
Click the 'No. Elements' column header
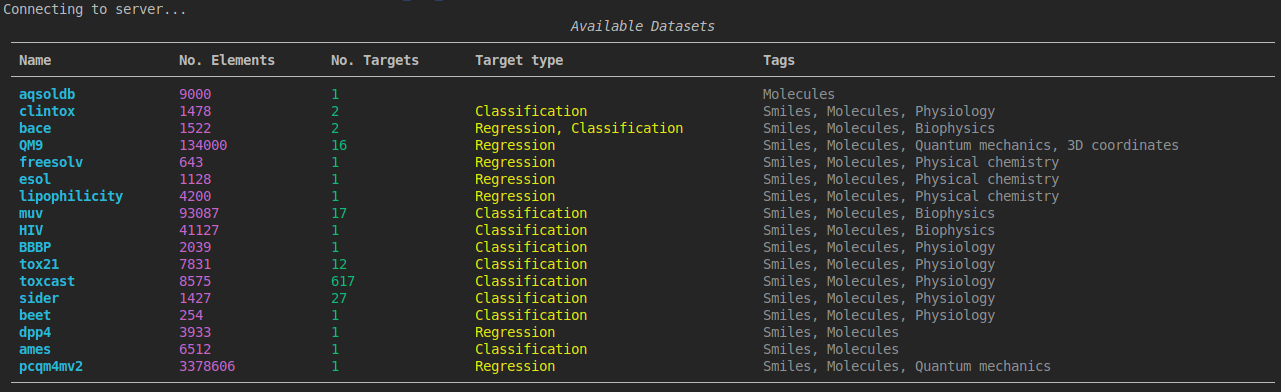pyautogui.click(x=227, y=60)
